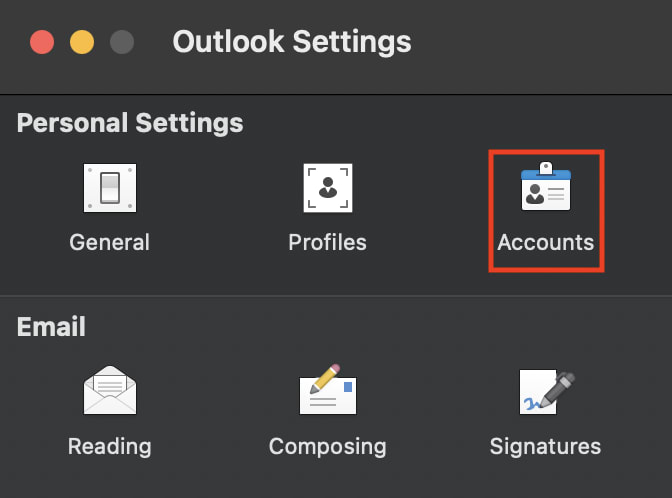Open the Profiles person icon
This screenshot has width=672, height=498.
click(x=328, y=188)
